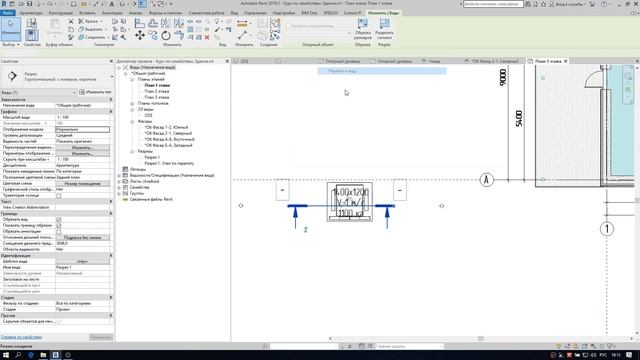This screenshot has height=360, width=640.
Task: Collapse the Identity Data properties group
Action: (111, 256)
